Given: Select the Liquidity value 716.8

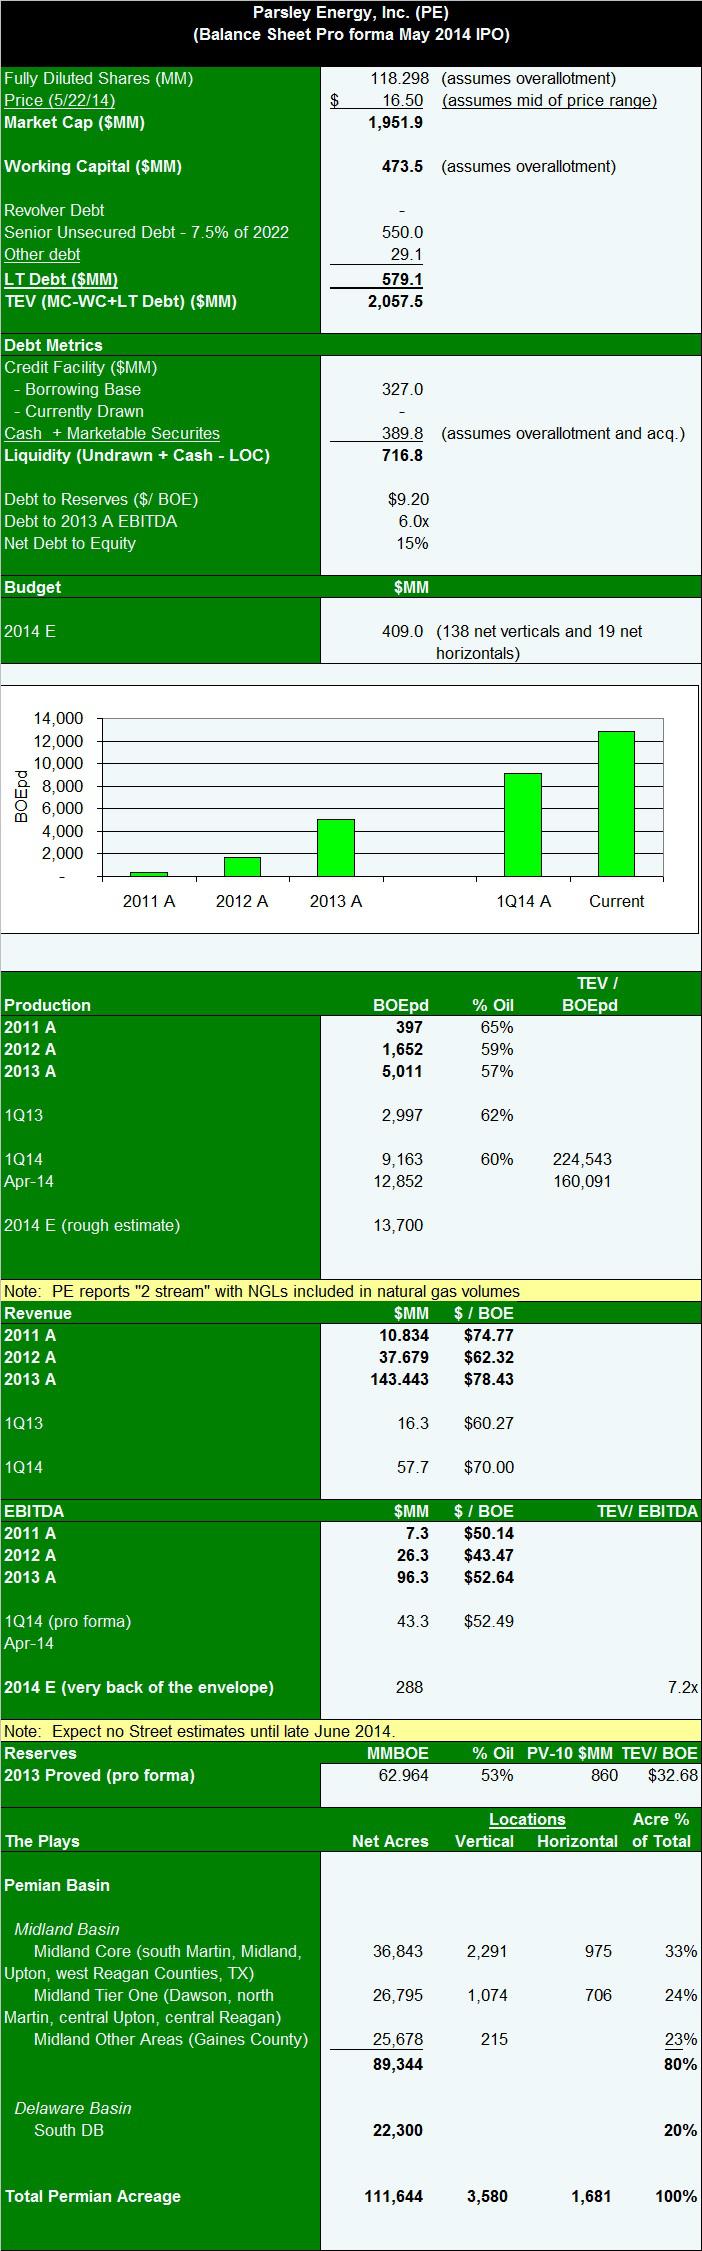Looking at the screenshot, I should tap(402, 456).
